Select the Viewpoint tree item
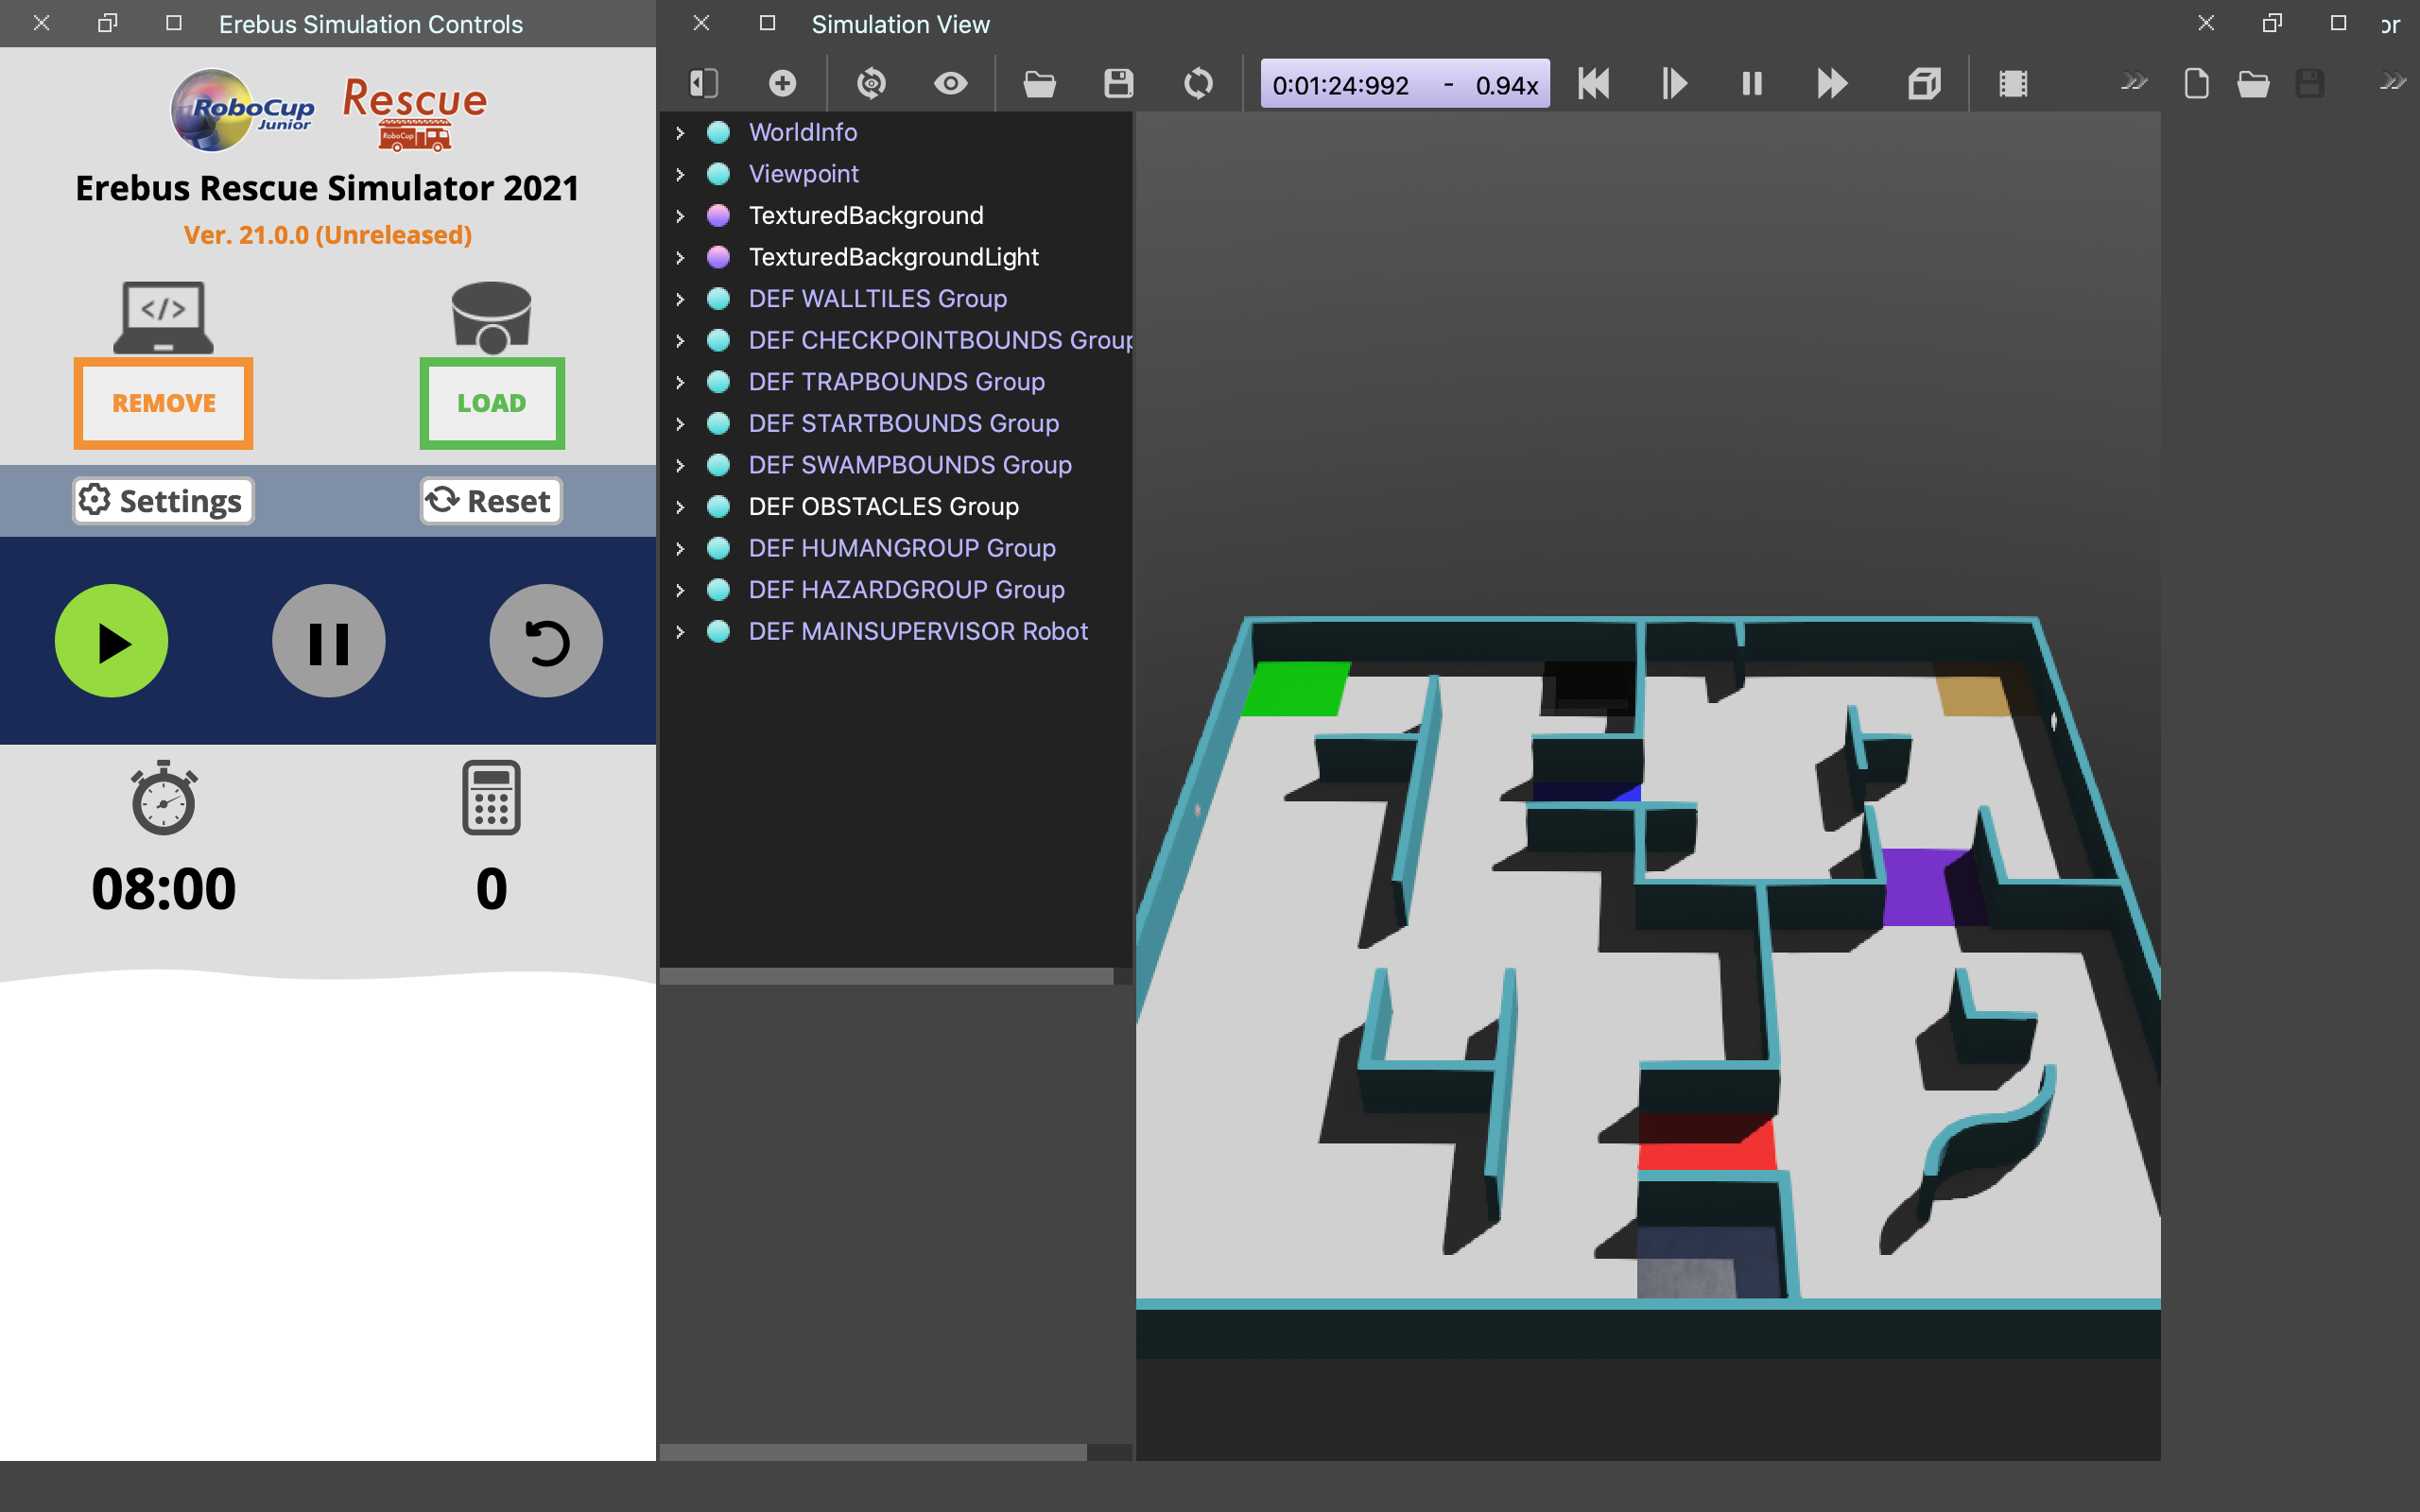2420x1512 pixels. click(x=803, y=174)
